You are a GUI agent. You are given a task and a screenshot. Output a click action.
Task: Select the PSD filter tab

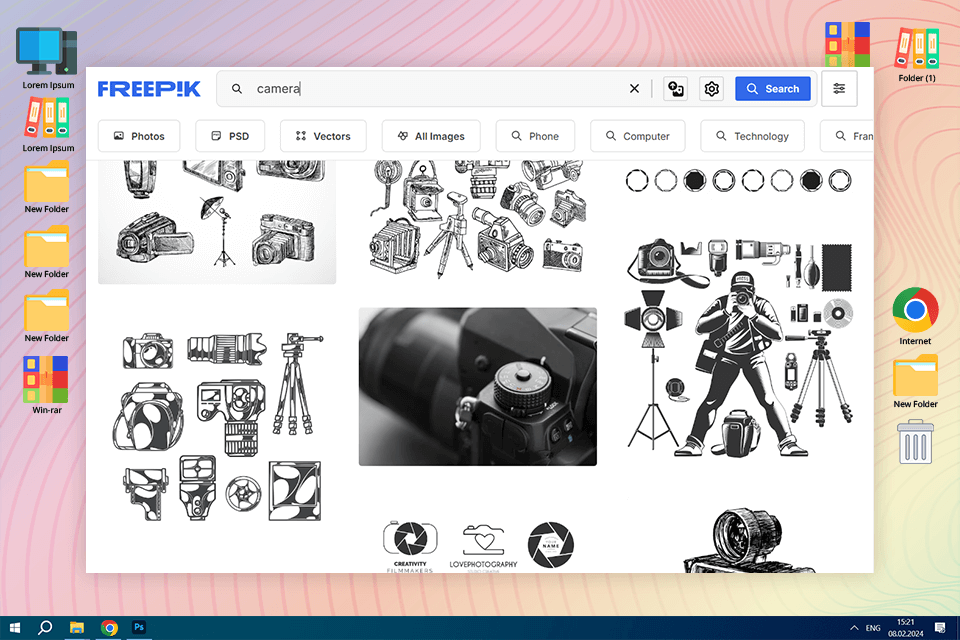pos(230,136)
